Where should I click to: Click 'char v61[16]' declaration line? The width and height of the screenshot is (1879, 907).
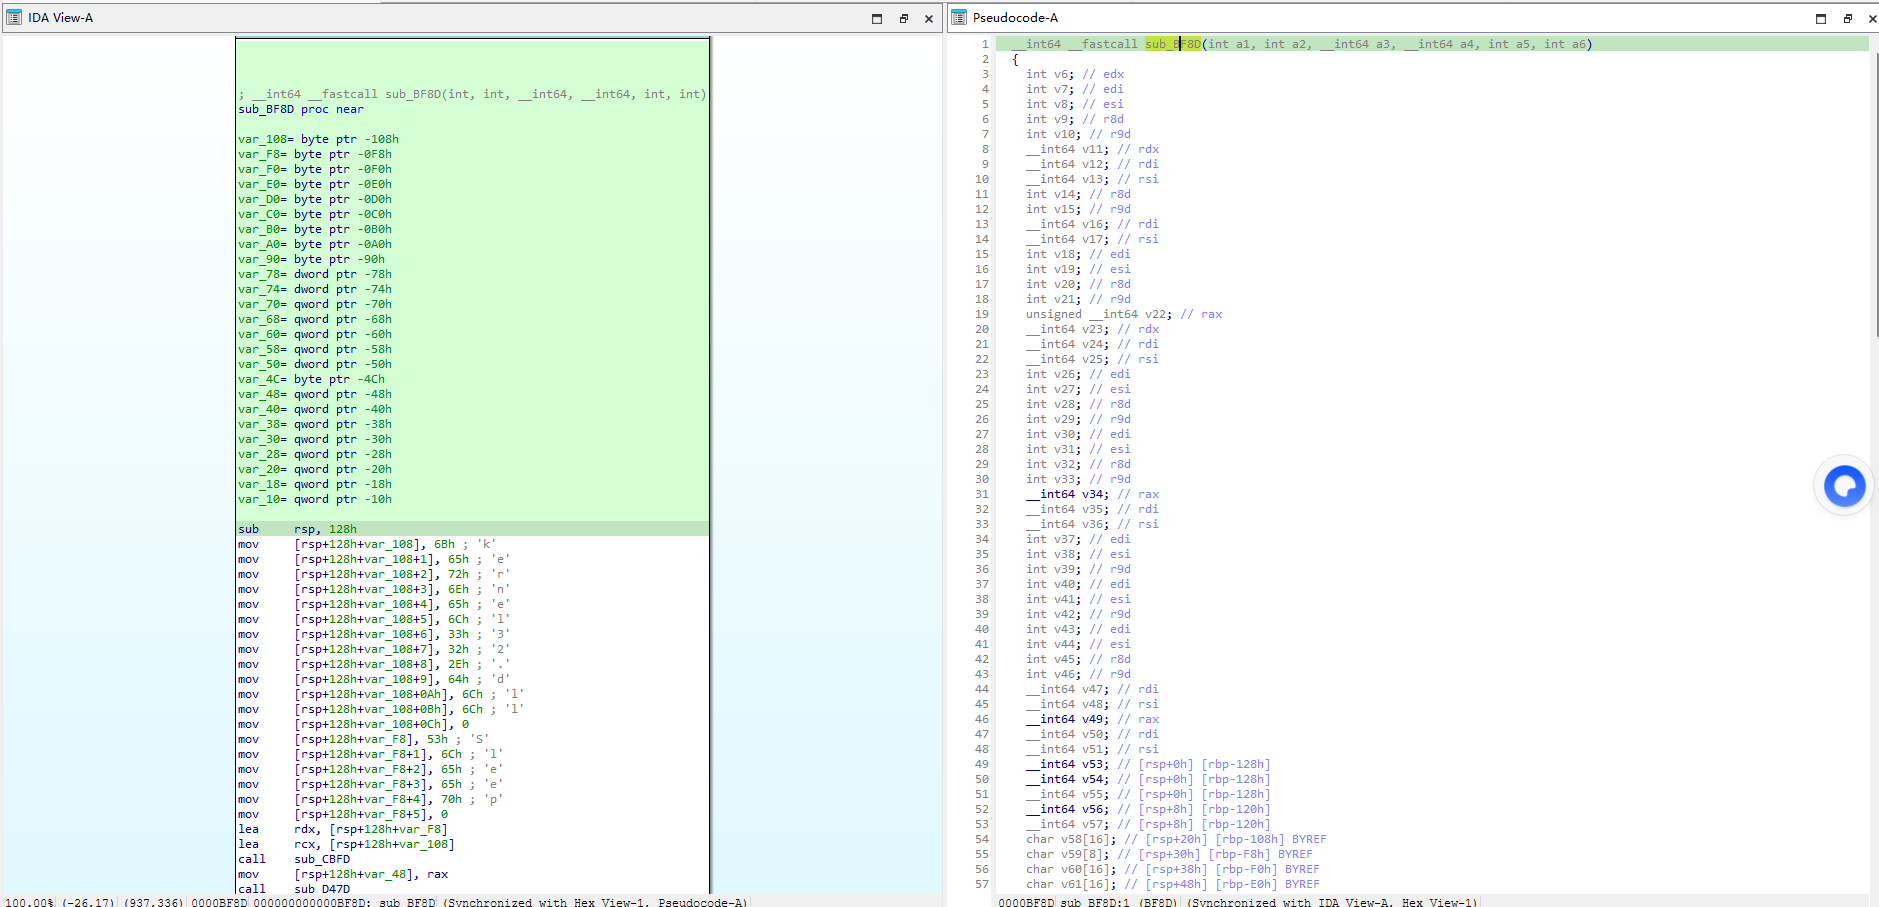click(x=1173, y=884)
